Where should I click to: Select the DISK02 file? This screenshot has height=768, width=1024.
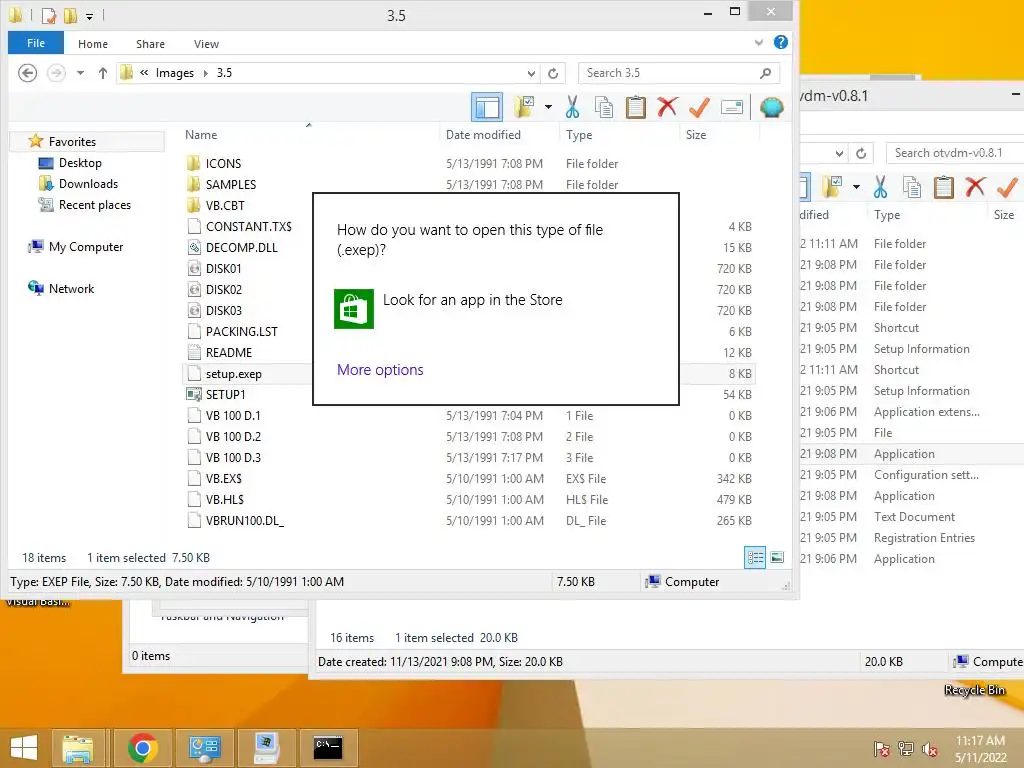223,289
